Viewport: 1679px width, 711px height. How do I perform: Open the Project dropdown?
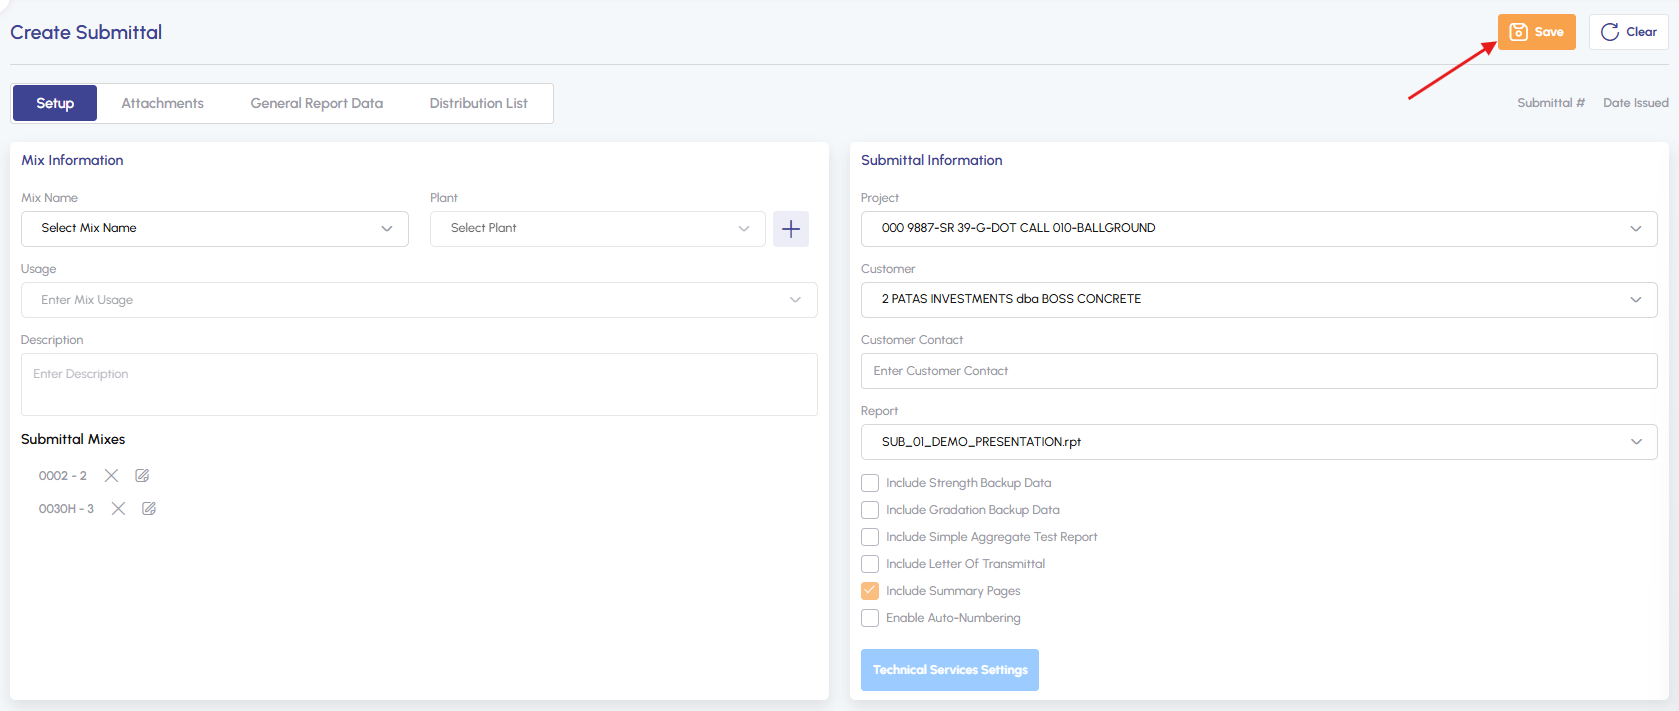(x=1258, y=229)
